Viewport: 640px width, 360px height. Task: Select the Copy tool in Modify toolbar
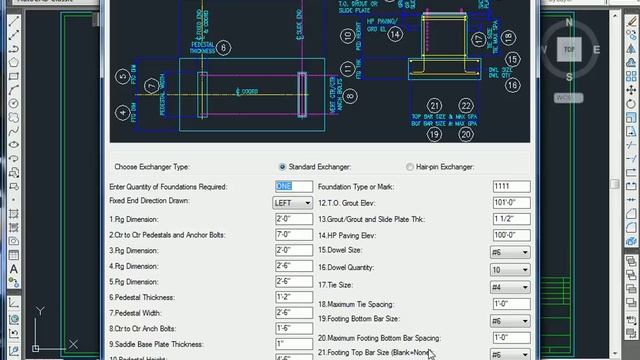click(x=631, y=35)
